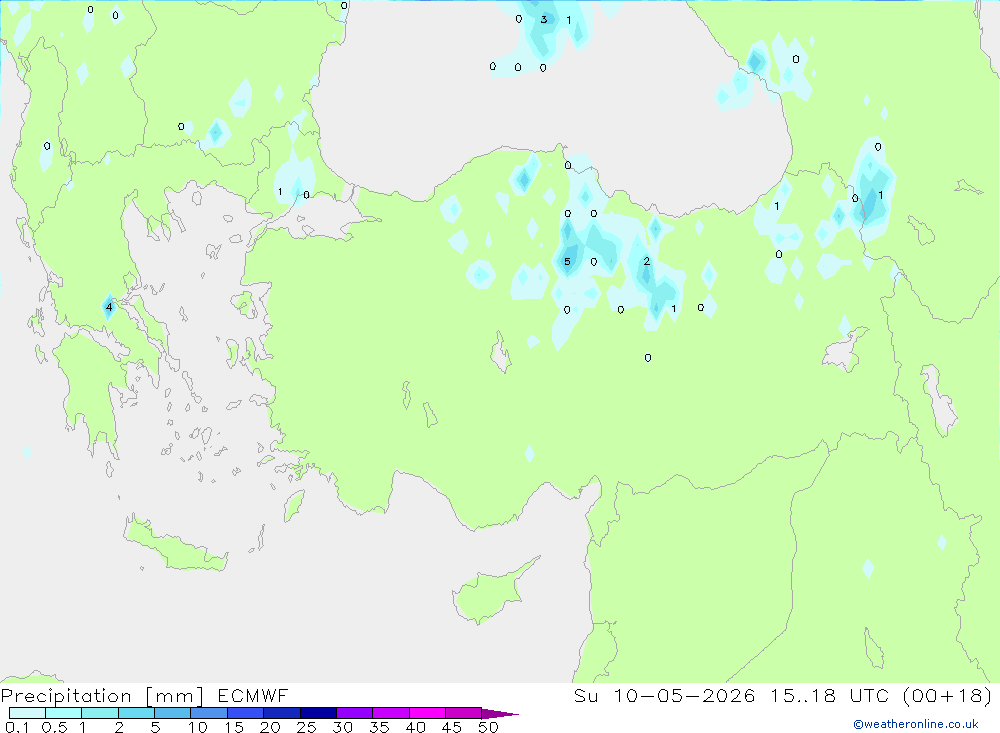The height and width of the screenshot is (733, 1000).
Task: Click the 0.1–0.5 mm lightest legend swatch
Action: (x=27, y=713)
